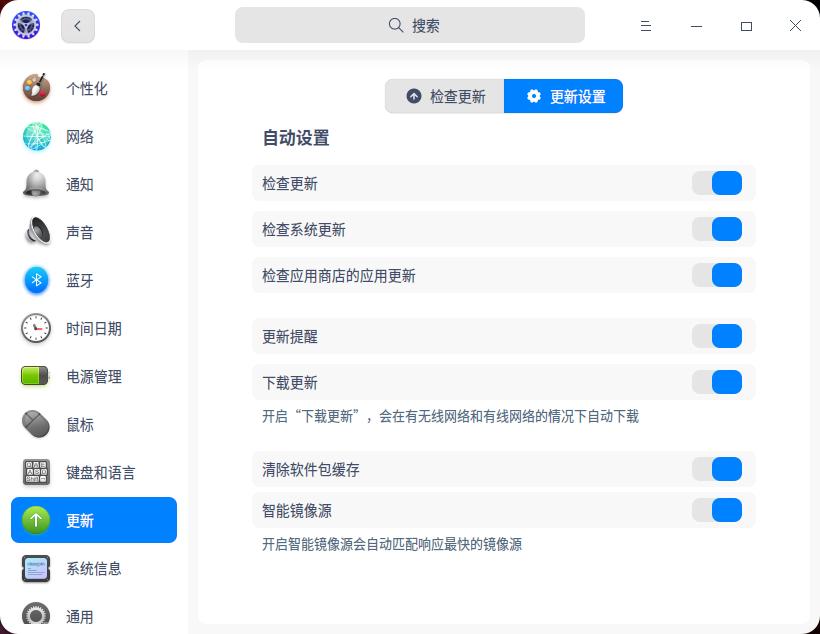Switch to the 检查更新 tab

point(445,96)
